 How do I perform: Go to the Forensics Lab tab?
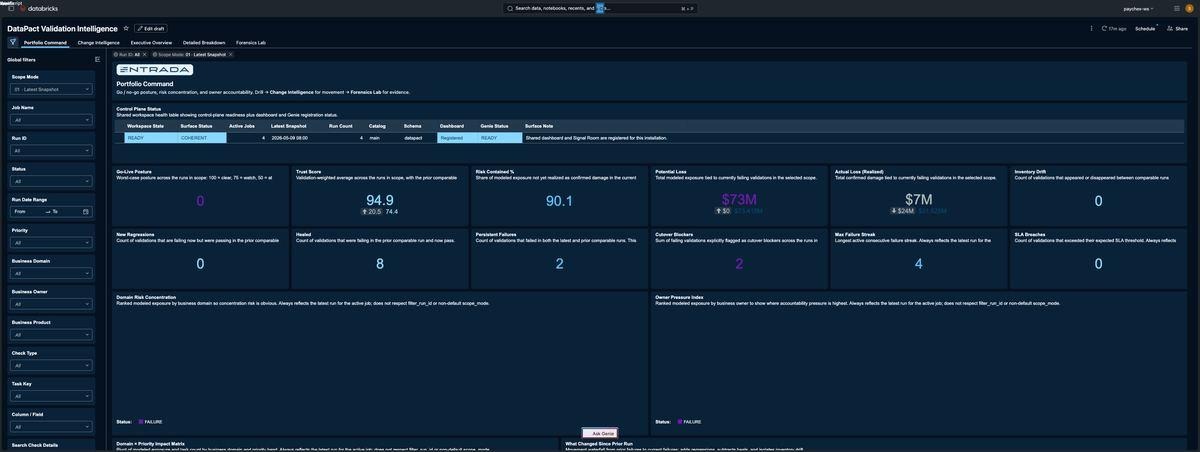coord(251,43)
